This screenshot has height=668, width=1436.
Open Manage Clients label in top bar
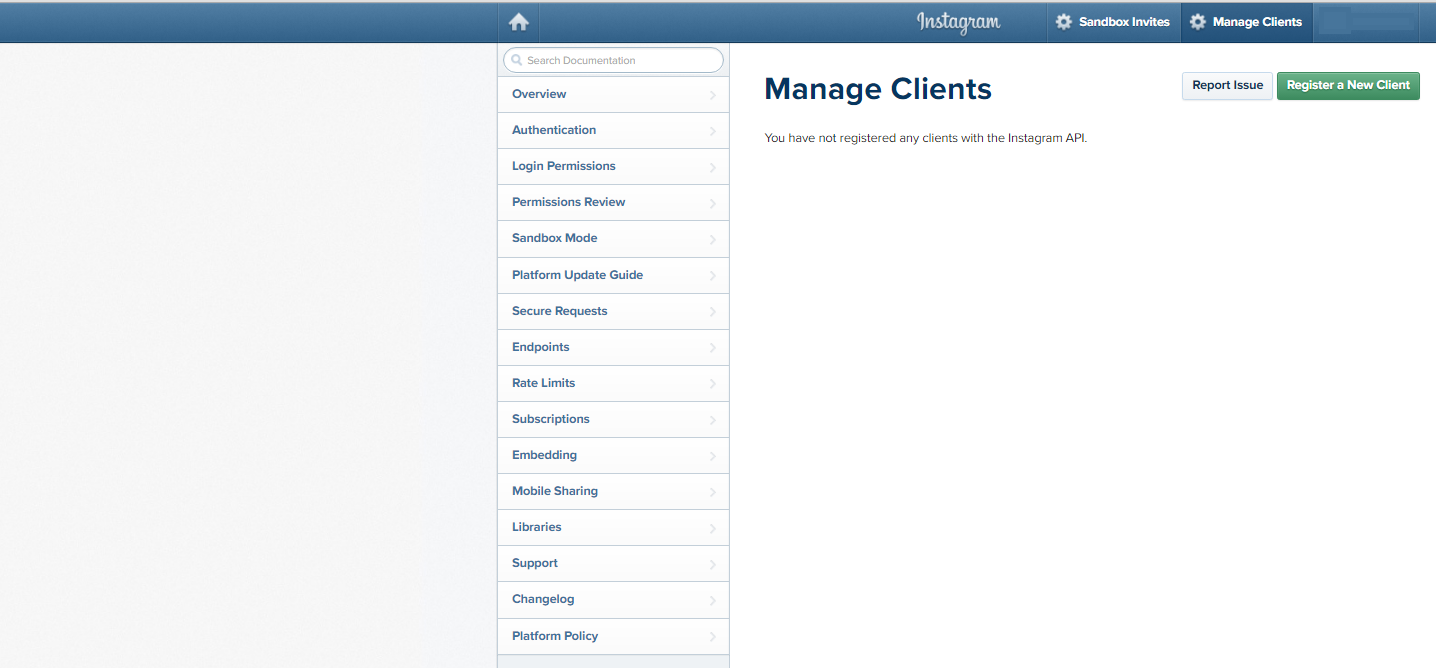pos(1257,22)
